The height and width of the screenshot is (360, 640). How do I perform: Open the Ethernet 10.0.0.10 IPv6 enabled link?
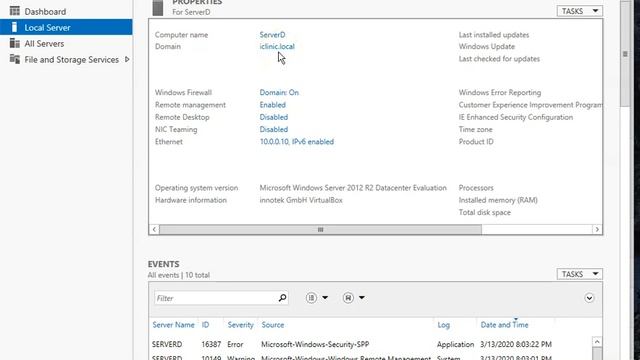[297, 142]
